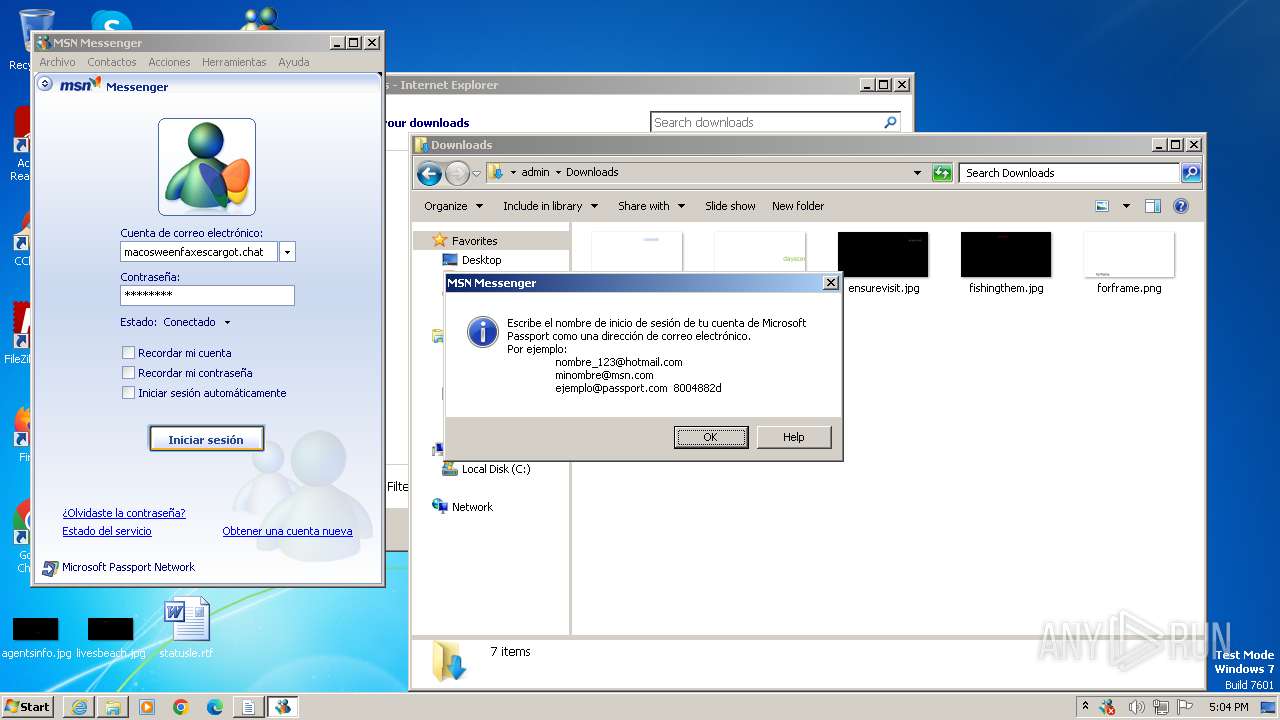Open statusle.rtf desktop file

click(x=186, y=627)
